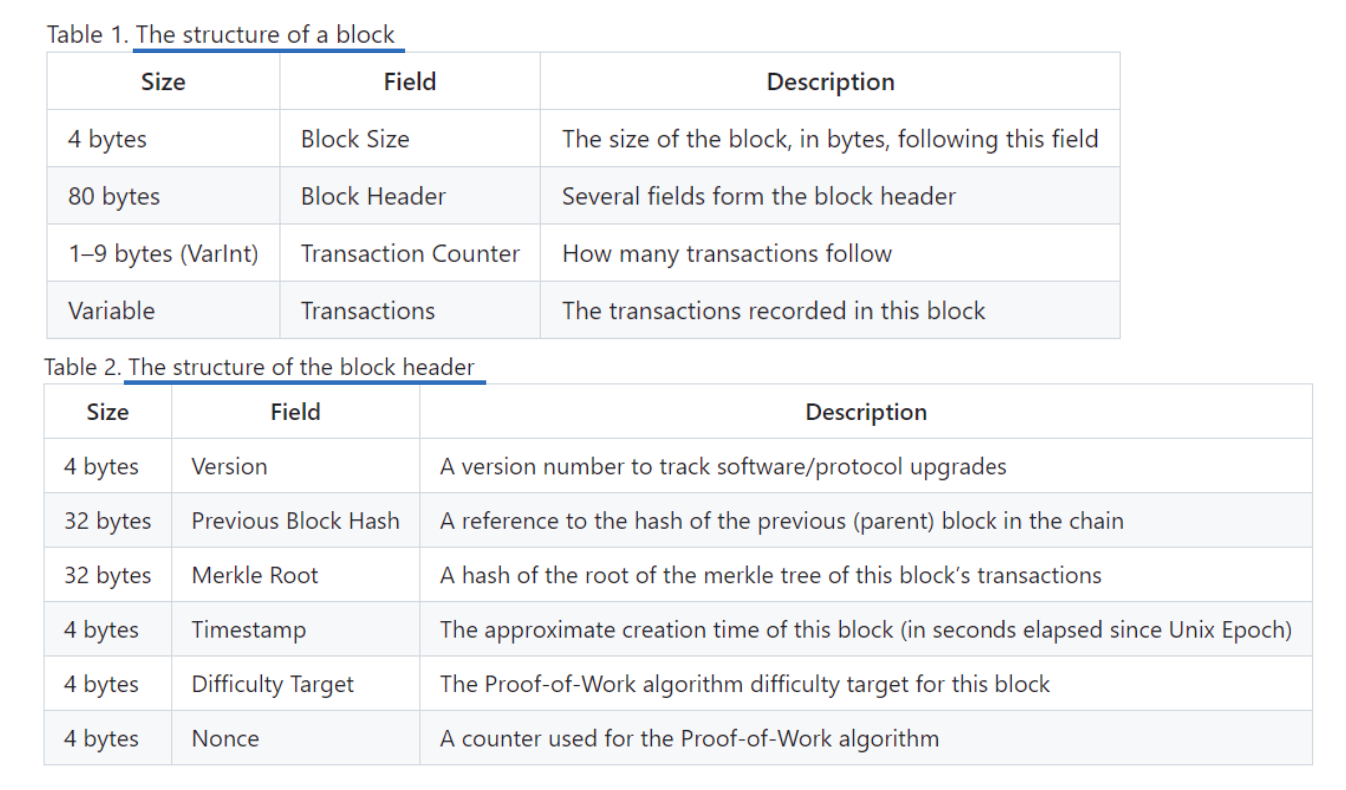
Task: Click the '80 bytes' size cell
Action: click(163, 196)
